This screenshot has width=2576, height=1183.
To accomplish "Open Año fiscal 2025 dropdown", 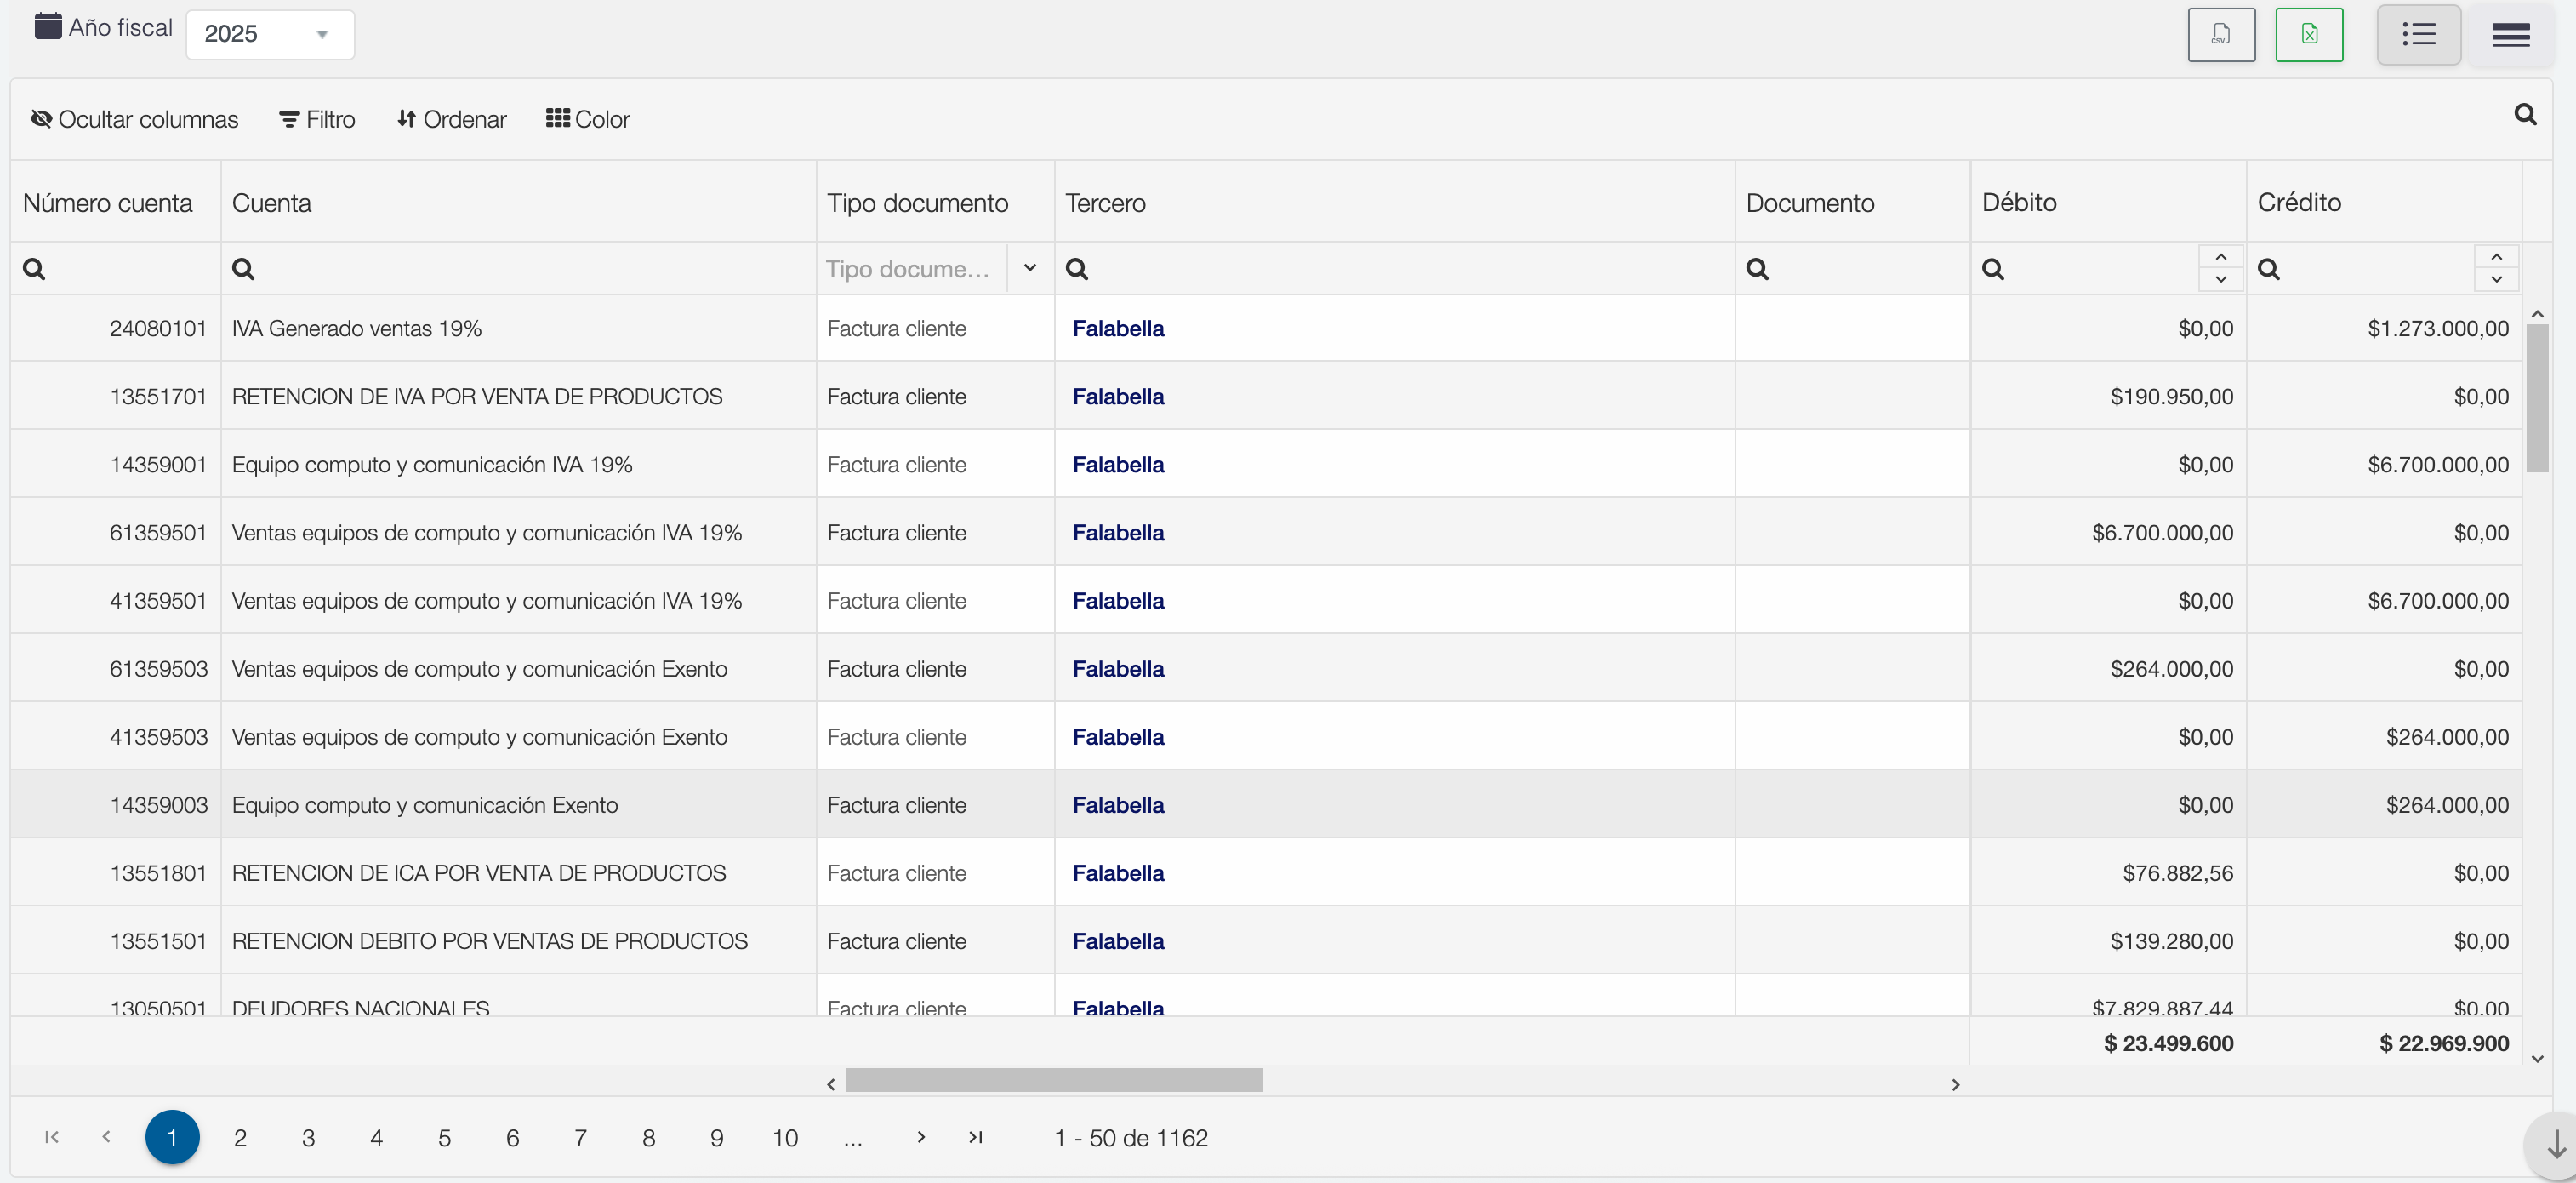I will (x=270, y=35).
